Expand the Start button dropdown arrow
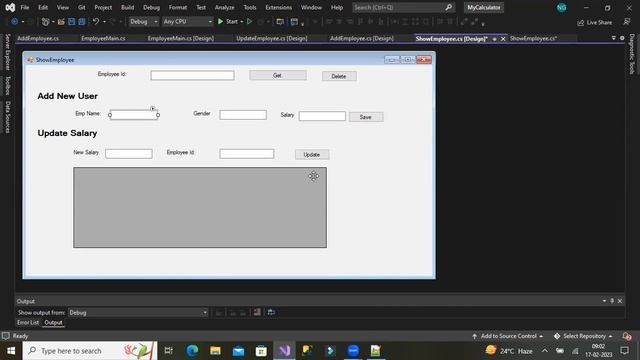 pos(242,22)
